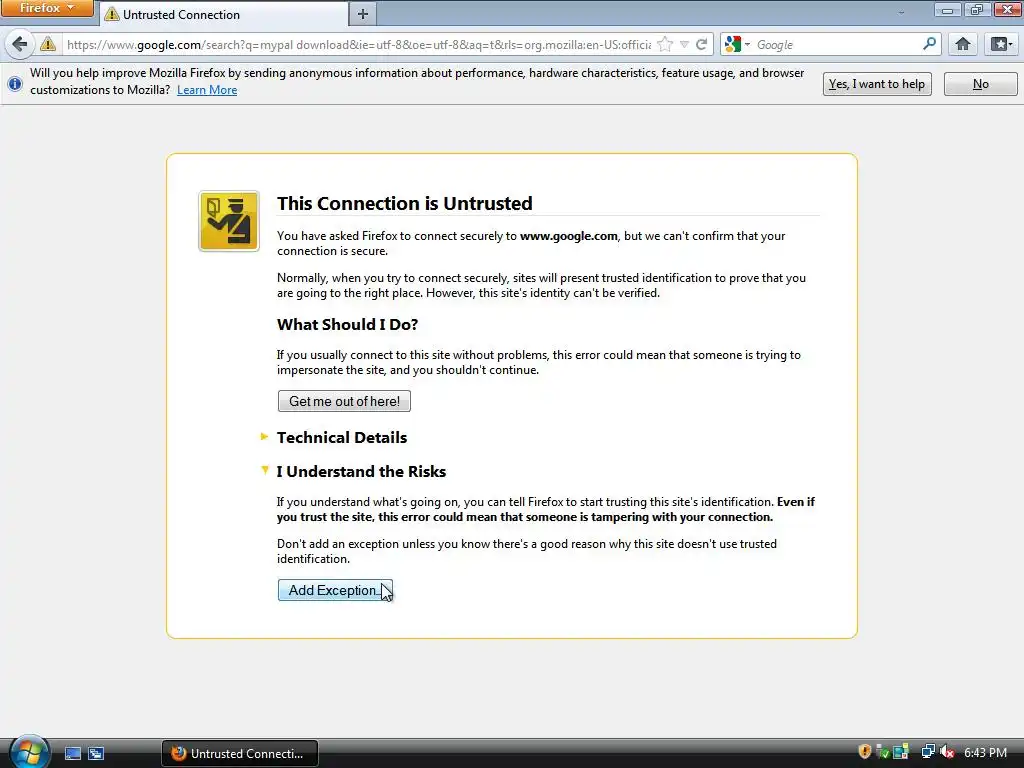The width and height of the screenshot is (1024, 768).
Task: Click the URL address bar field
Action: pyautogui.click(x=359, y=44)
